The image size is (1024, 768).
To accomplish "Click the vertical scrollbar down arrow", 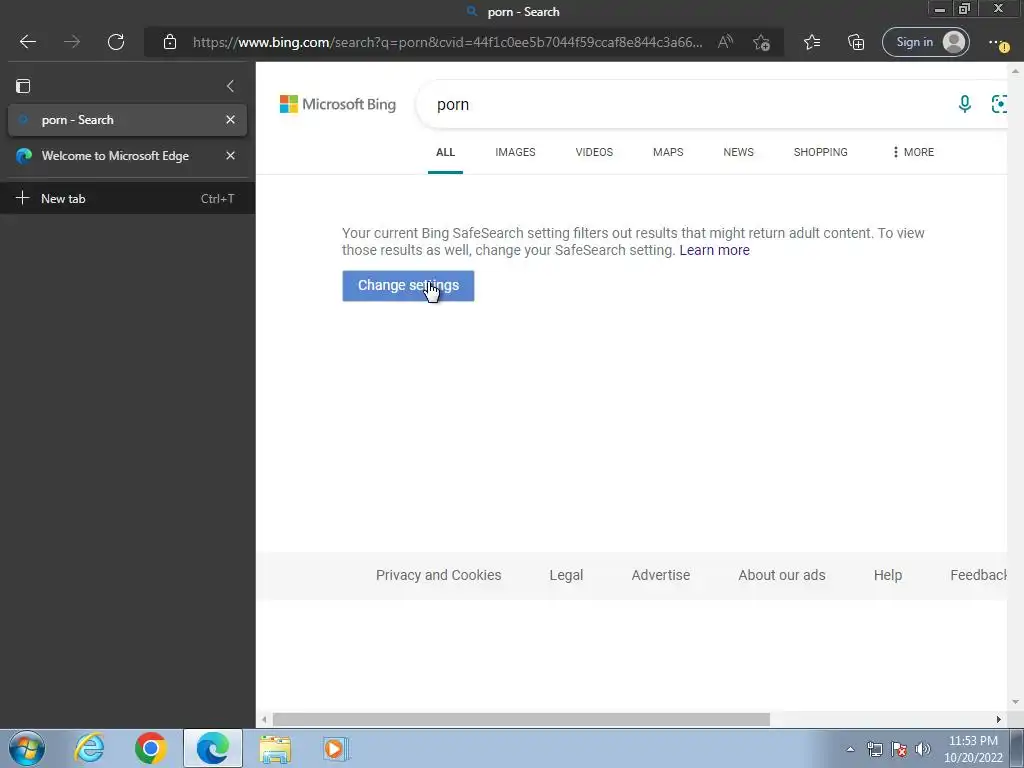I will pos(1015,702).
